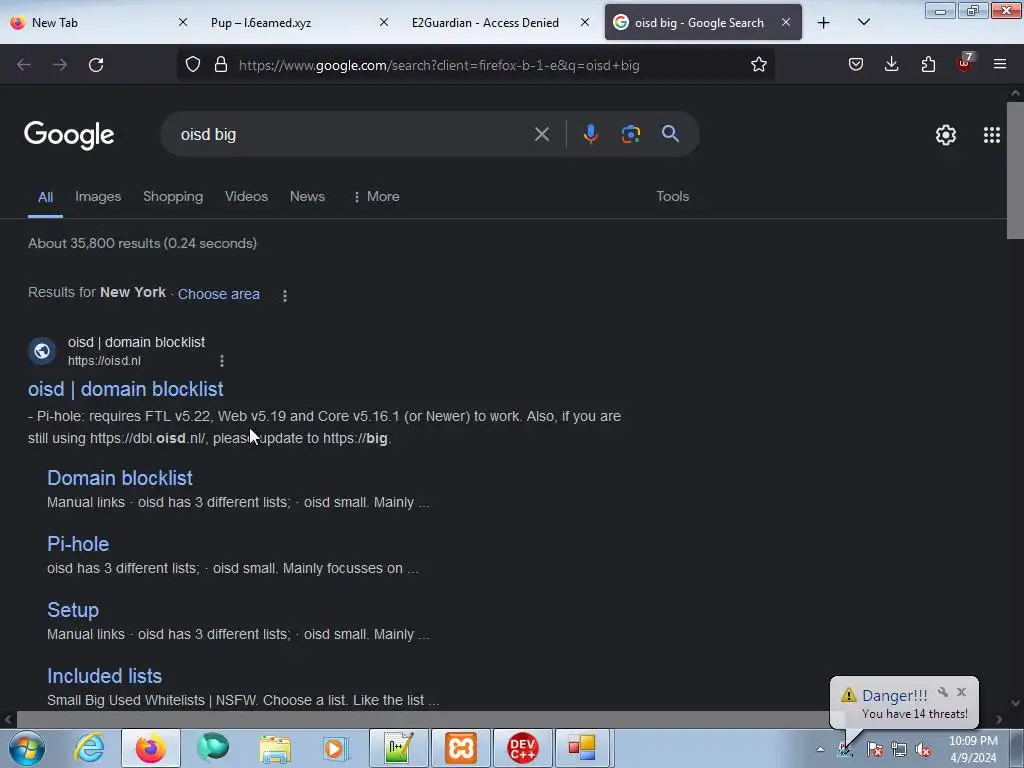Click the Choose area link
This screenshot has height=768, width=1024.
coord(219,294)
